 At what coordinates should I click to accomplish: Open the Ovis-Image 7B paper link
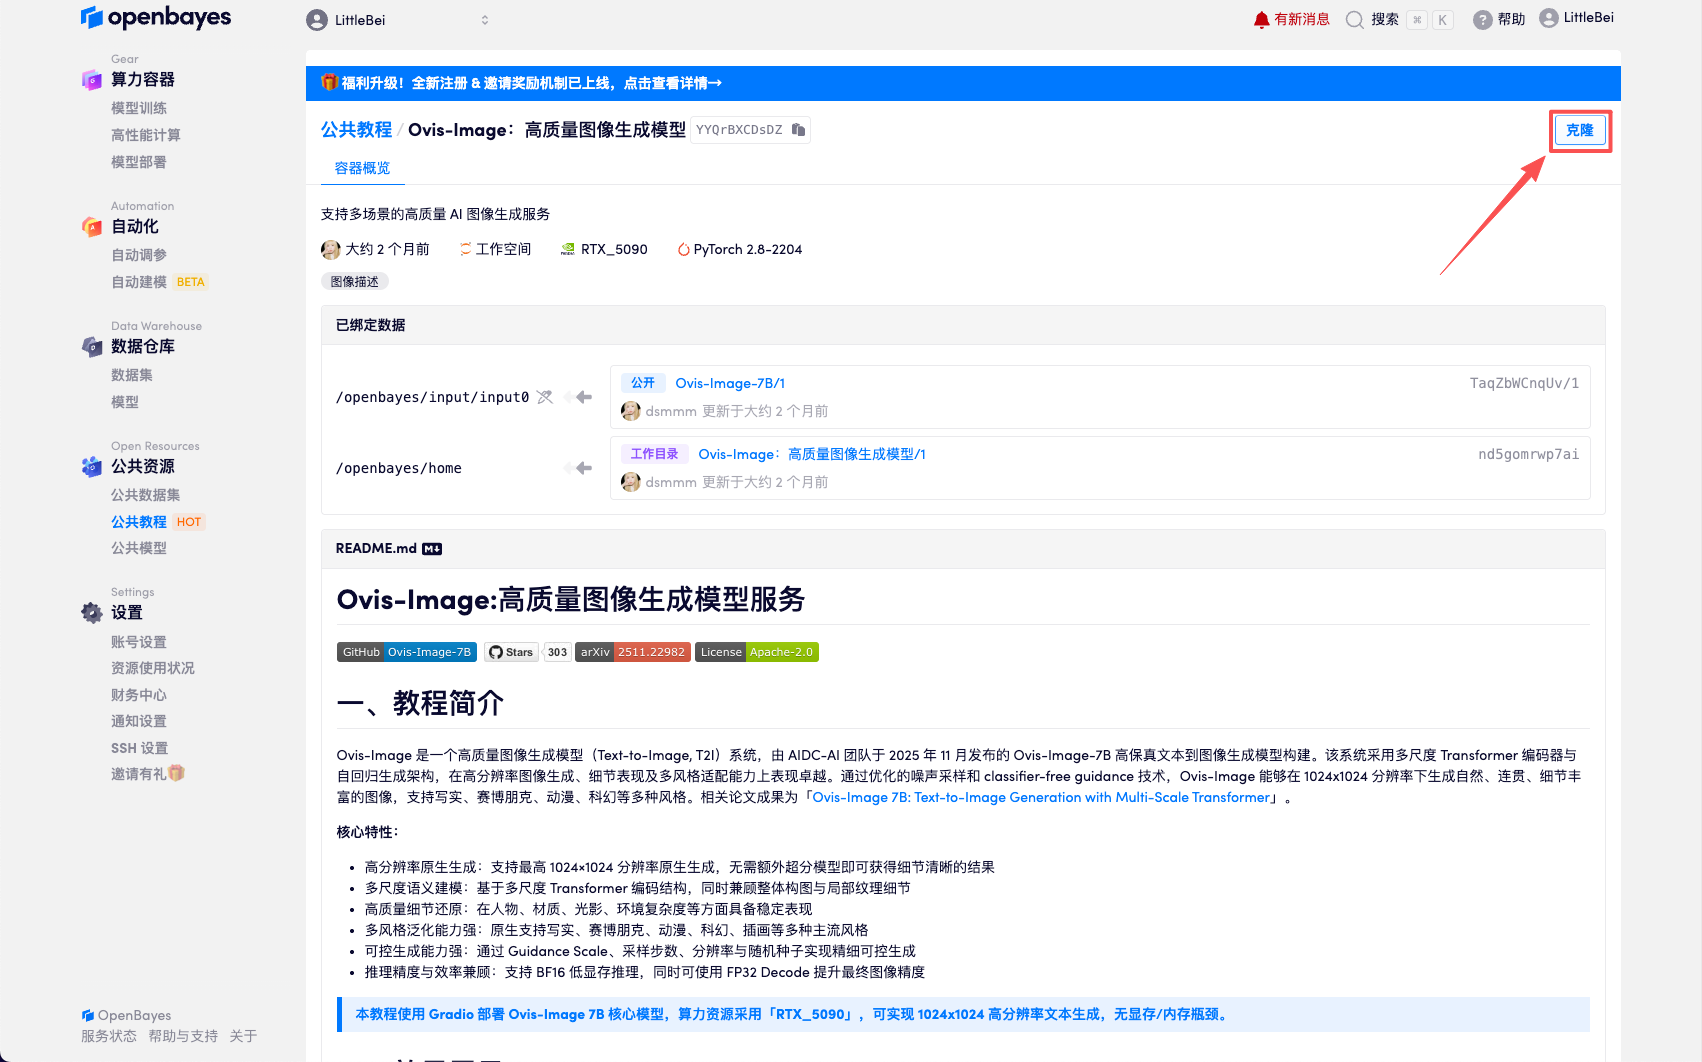pos(1041,797)
